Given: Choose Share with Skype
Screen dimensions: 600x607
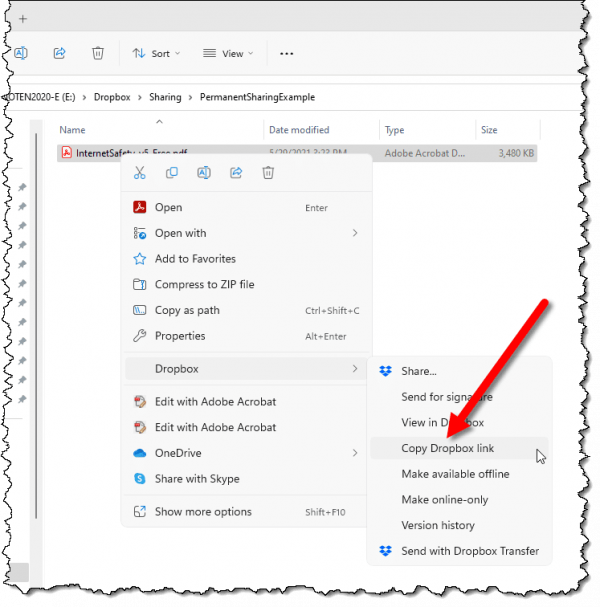Looking at the screenshot, I should coord(246,479).
